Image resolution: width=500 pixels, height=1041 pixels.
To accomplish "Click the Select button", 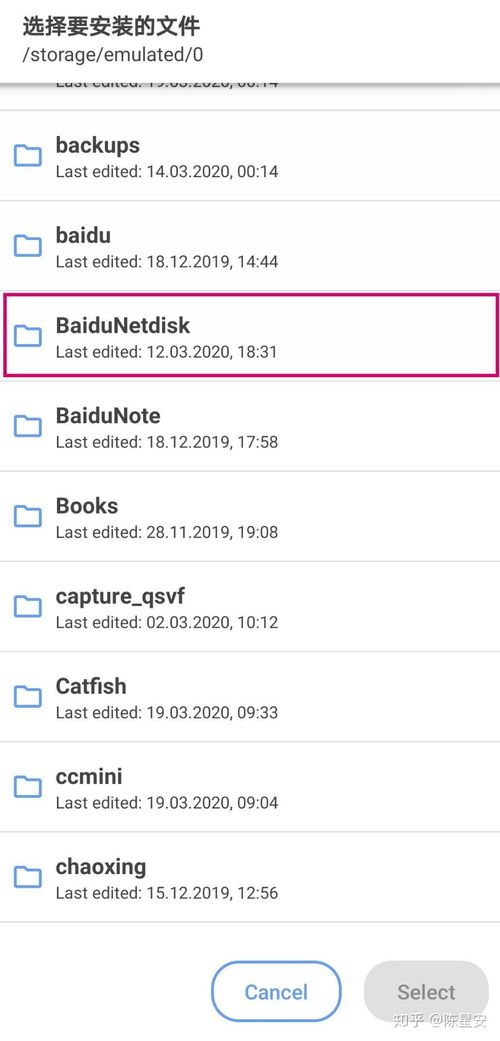I will tap(426, 992).
